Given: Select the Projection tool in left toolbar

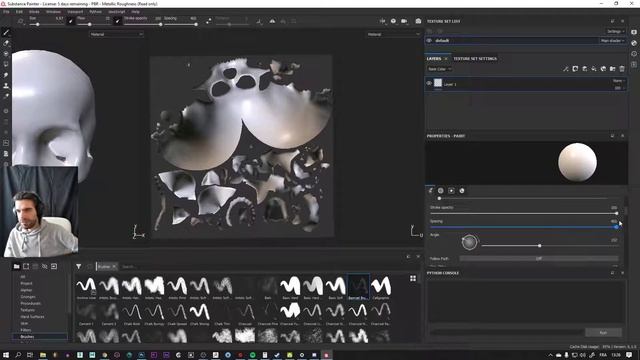Looking at the screenshot, I should coord(6,53).
